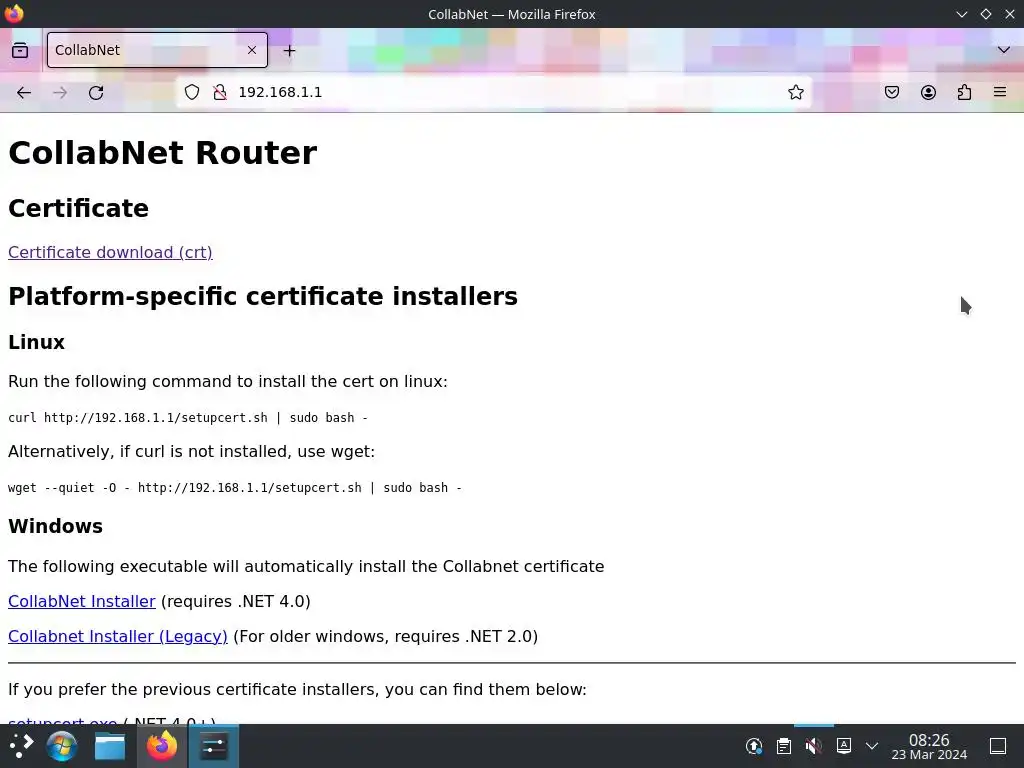Maximize the Firefox window

(x=985, y=14)
